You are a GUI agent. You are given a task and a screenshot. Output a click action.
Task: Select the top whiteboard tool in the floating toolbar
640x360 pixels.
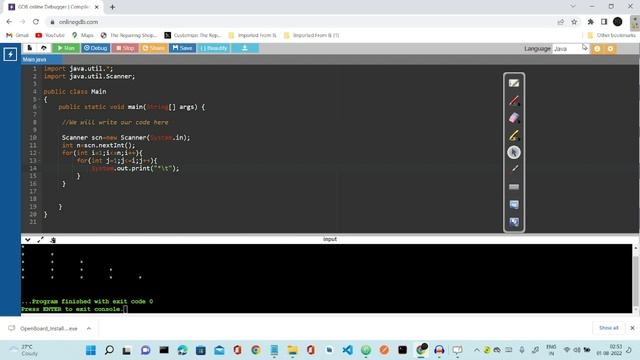pyautogui.click(x=514, y=83)
